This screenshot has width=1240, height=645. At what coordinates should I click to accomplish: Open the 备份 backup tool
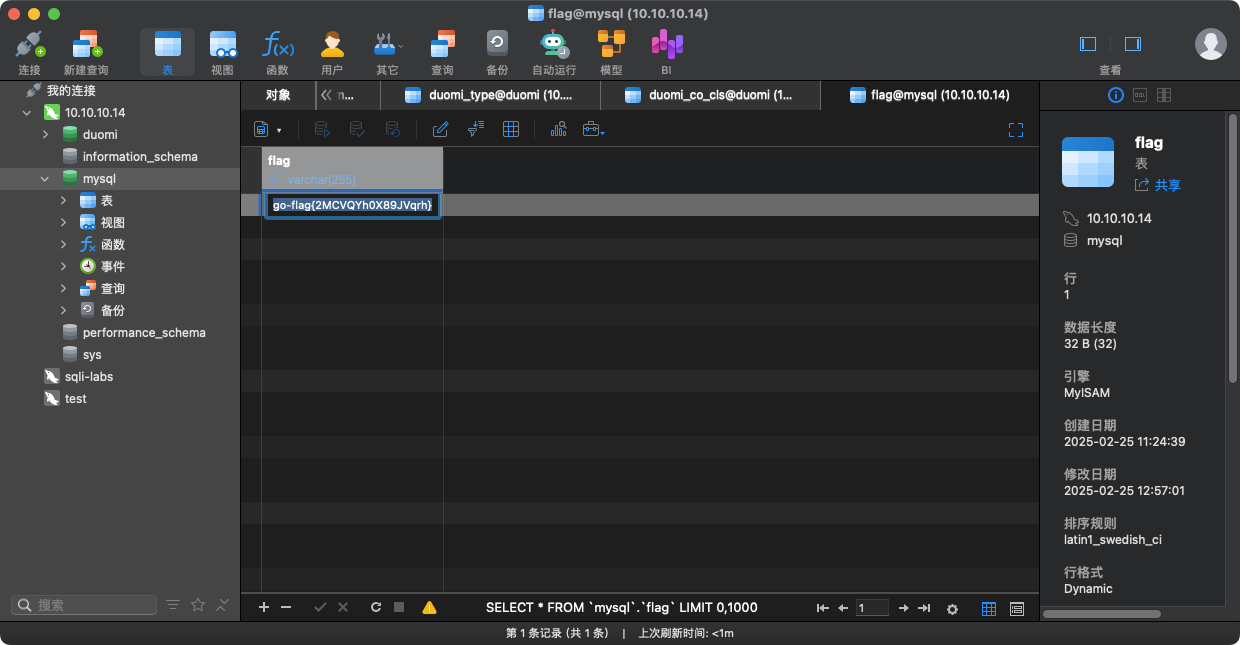coord(497,52)
